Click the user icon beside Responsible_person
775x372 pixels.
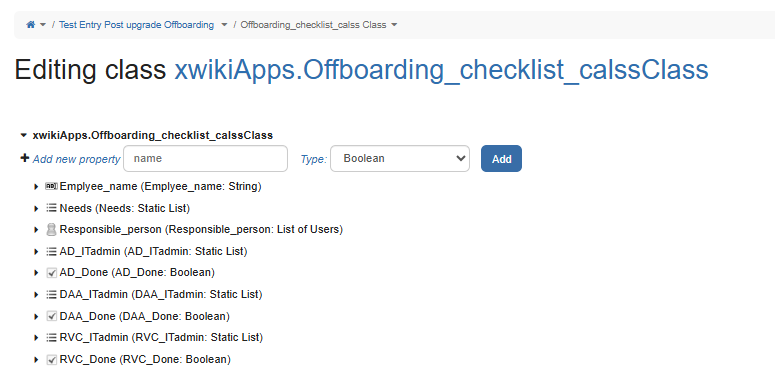point(51,230)
